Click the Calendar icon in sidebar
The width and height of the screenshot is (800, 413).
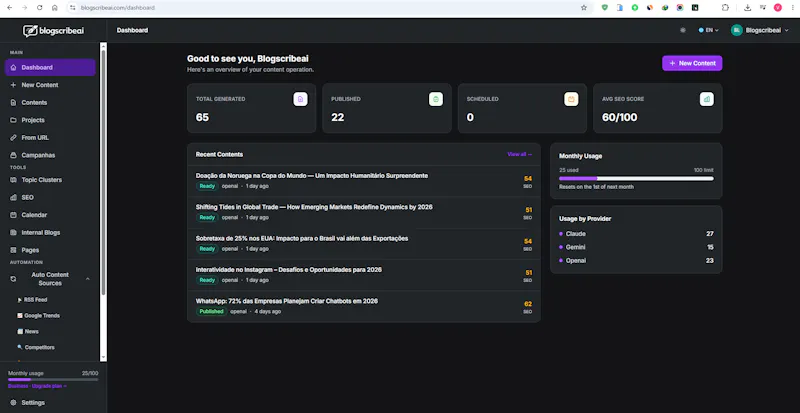tap(13, 215)
